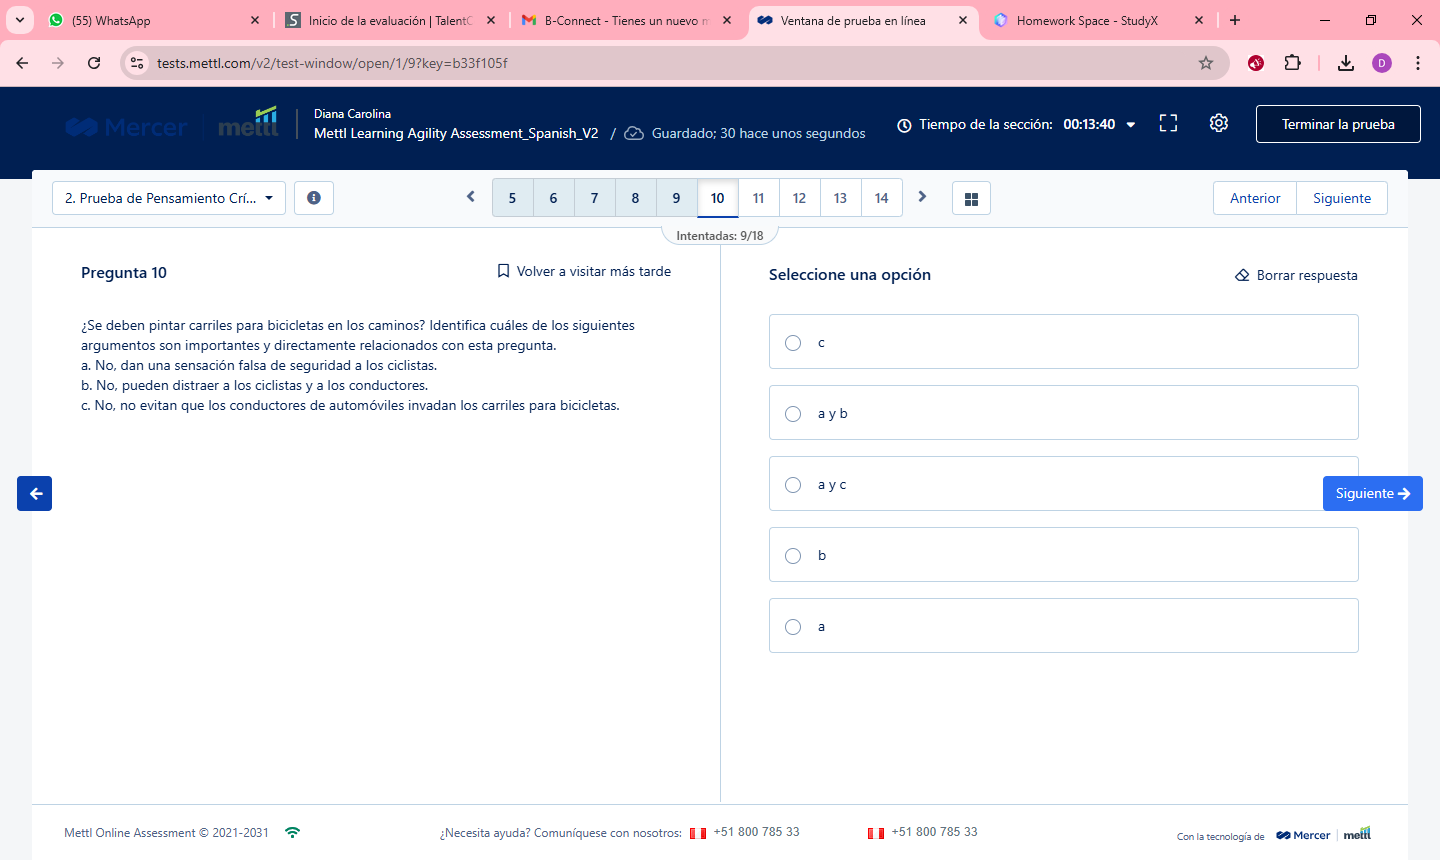
Task: Click the clock icon beside section time
Action: (x=904, y=125)
